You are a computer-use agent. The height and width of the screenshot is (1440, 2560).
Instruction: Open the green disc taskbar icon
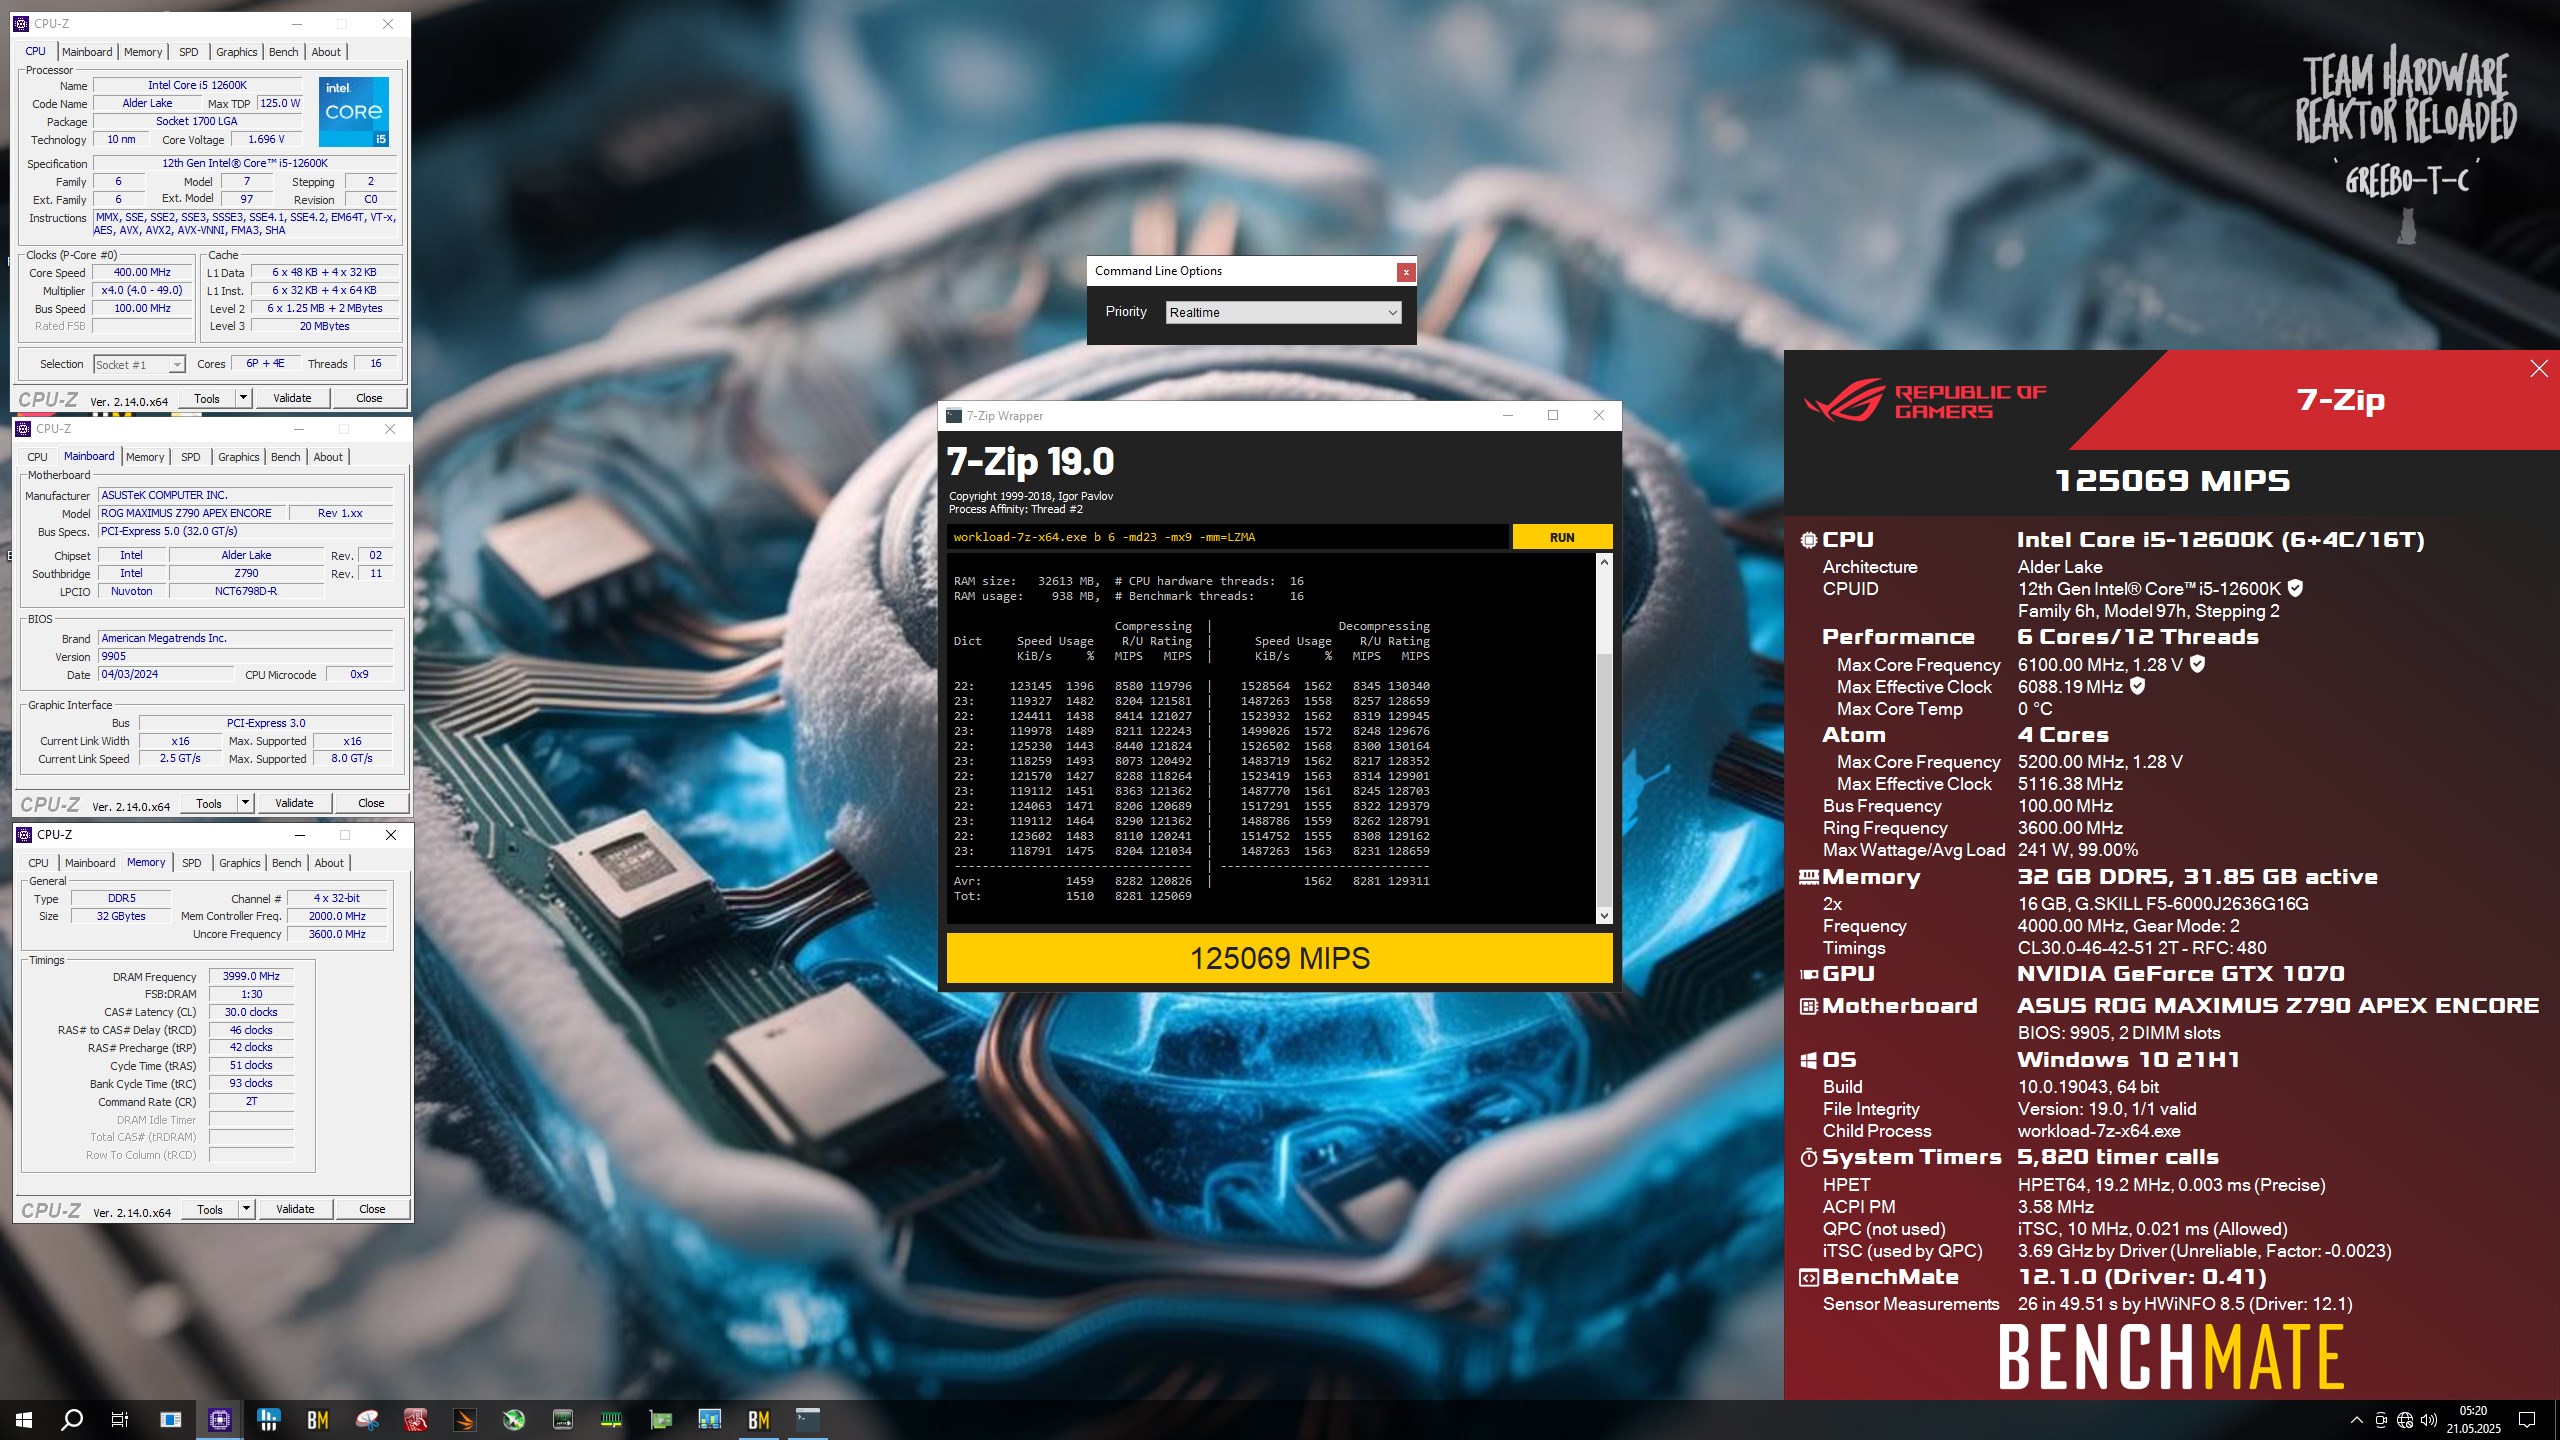(514, 1419)
